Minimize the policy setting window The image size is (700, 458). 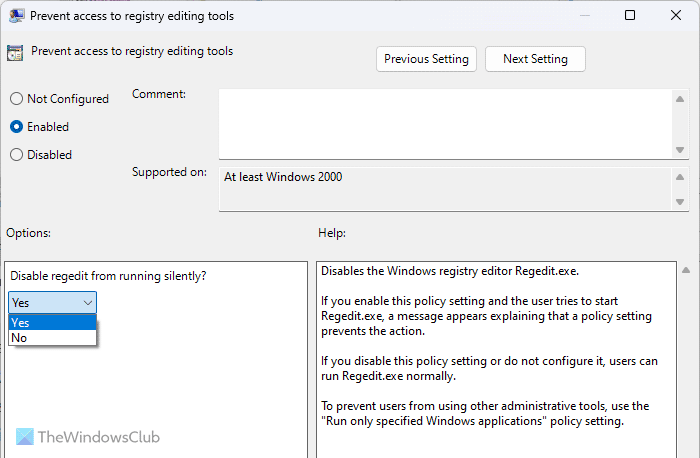coord(583,15)
